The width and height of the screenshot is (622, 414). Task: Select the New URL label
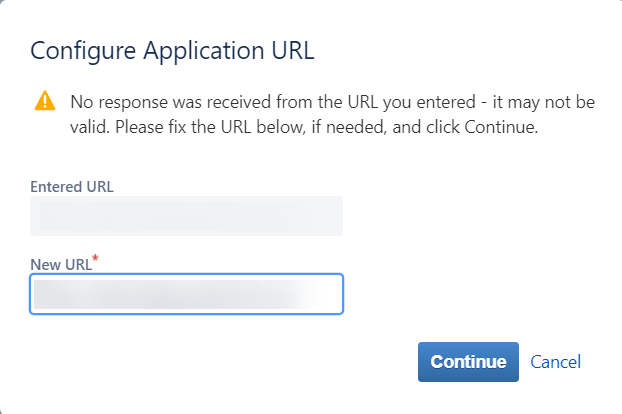60,264
